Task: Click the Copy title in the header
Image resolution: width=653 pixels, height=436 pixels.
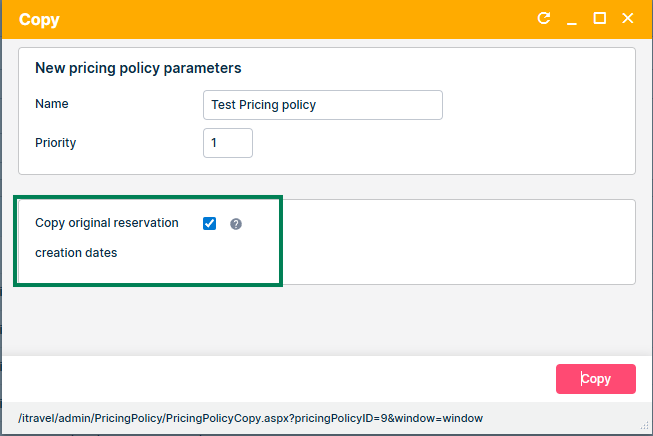Action: click(x=39, y=20)
